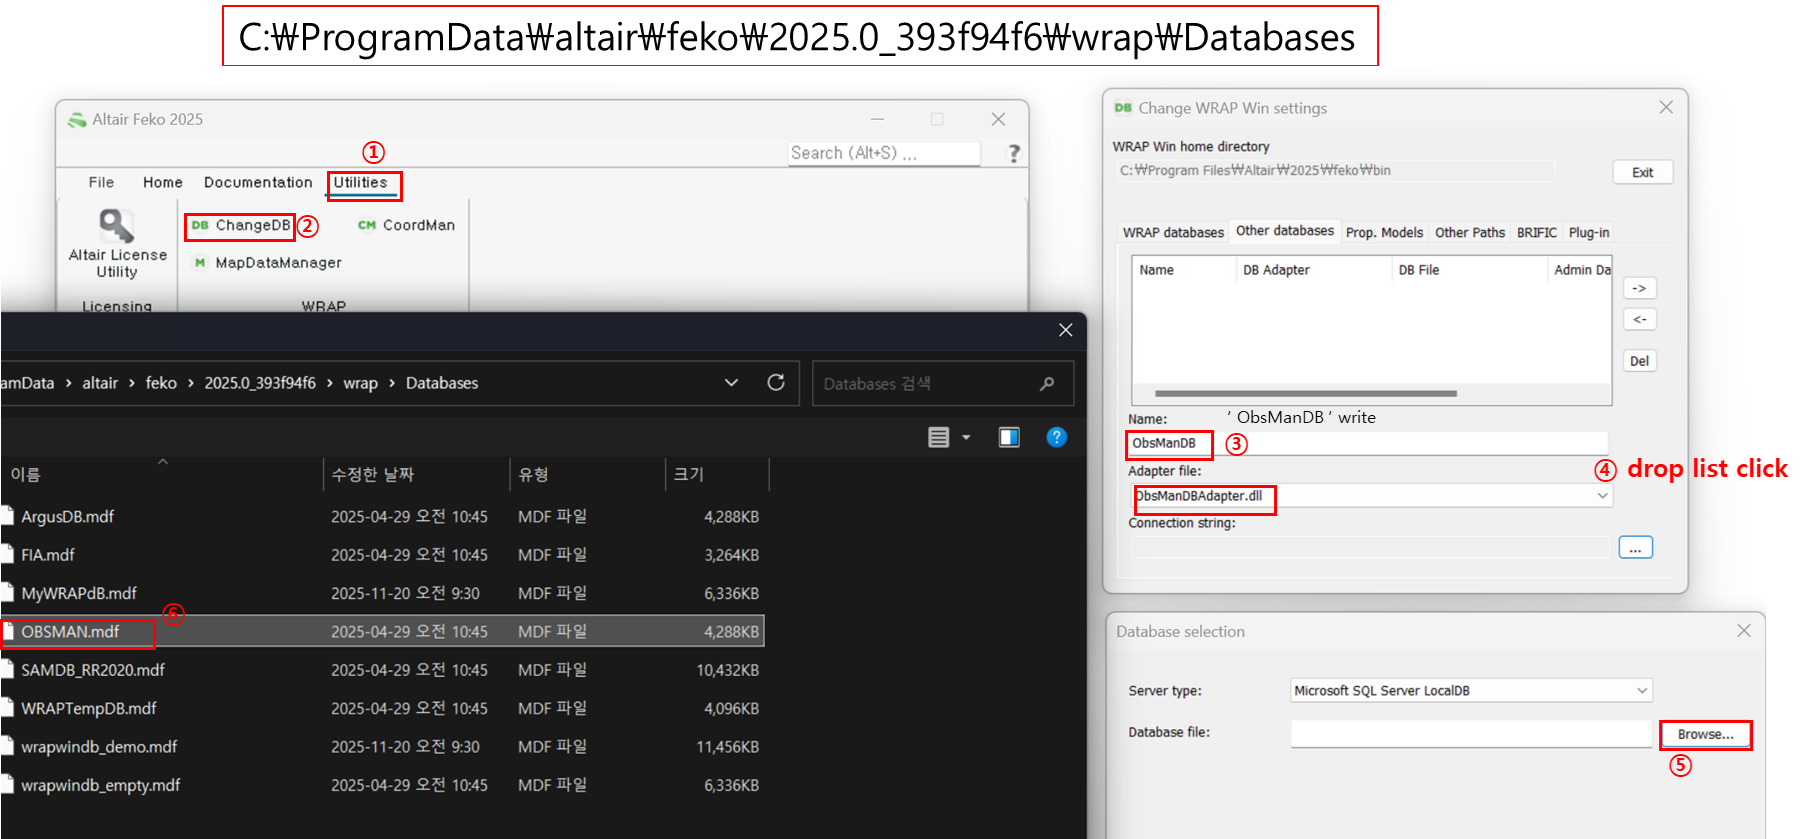This screenshot has height=839, width=1804.
Task: Click the wrapwindb_demo.mdf file icon
Action: tap(7, 746)
